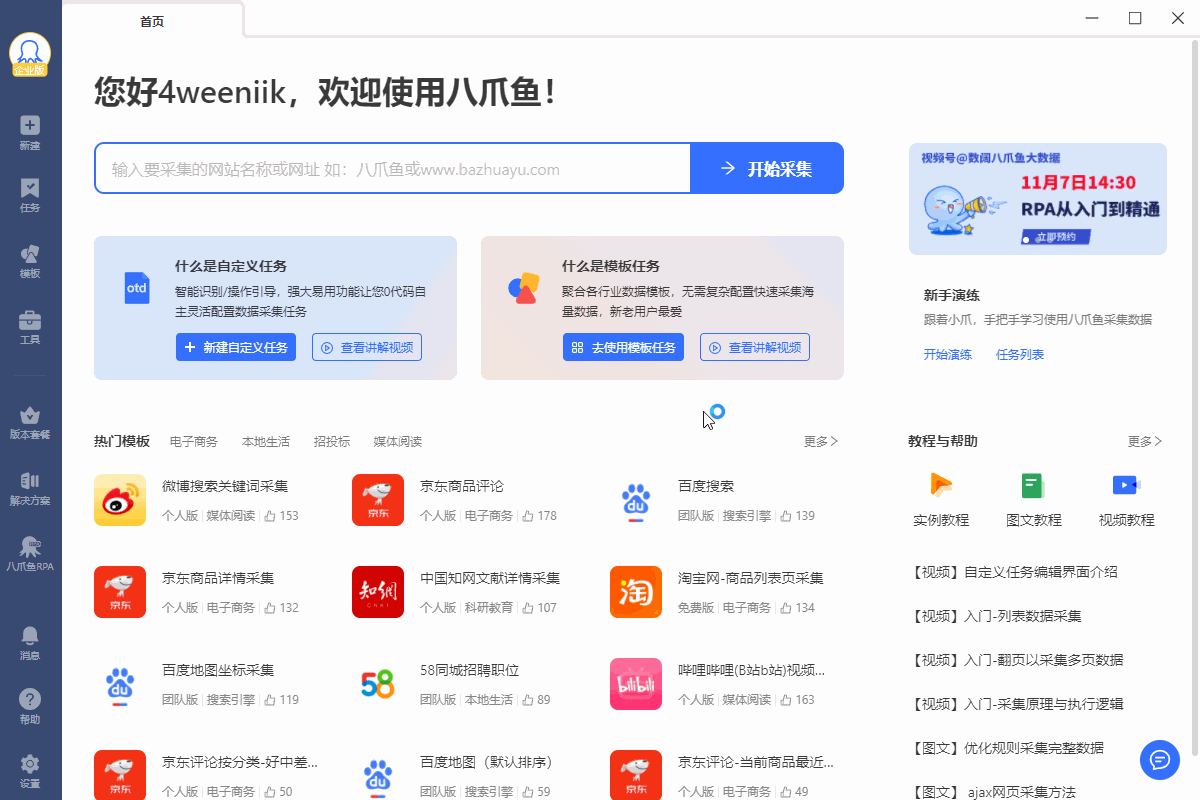The width and height of the screenshot is (1200, 800).
Task: Open the 实例教程 tutorial icon
Action: 941,485
